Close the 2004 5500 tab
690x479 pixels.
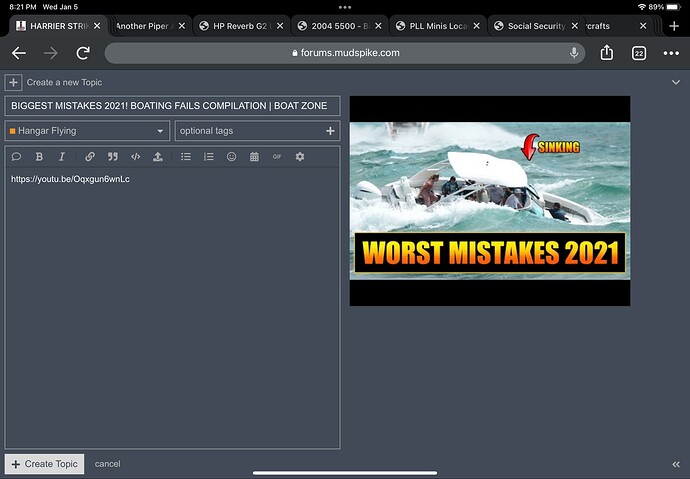[378, 26]
